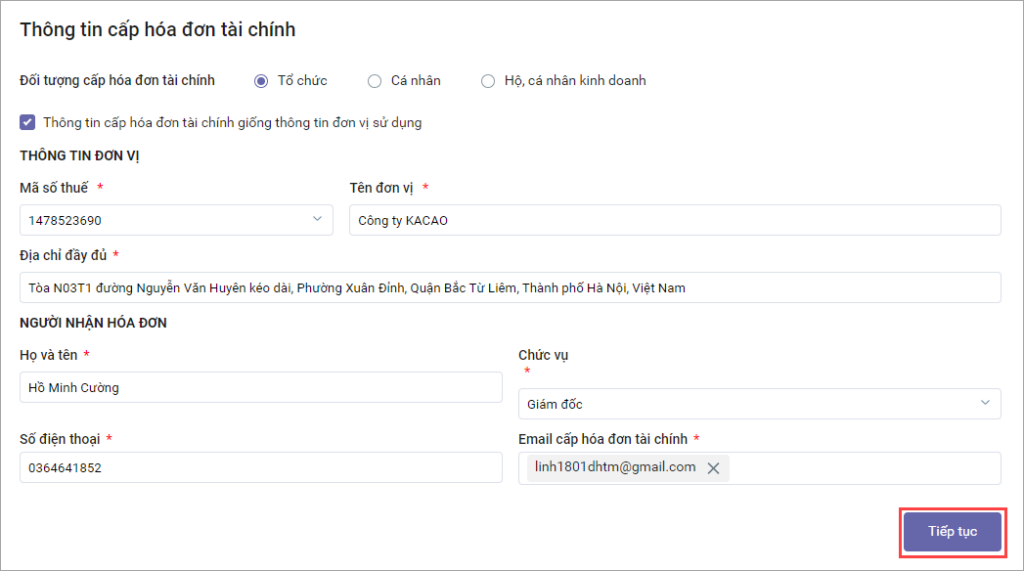Click the Số điện thoại input
The width and height of the screenshot is (1024, 571).
[261, 468]
